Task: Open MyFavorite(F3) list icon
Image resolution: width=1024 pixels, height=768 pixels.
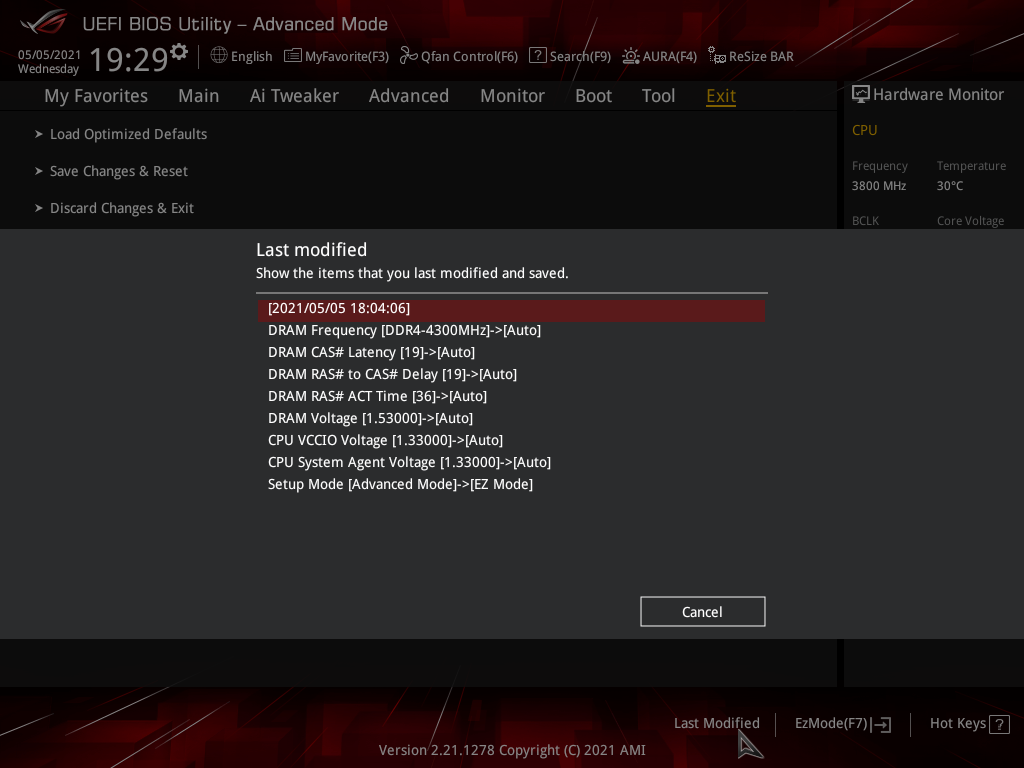Action: pyautogui.click(x=293, y=56)
